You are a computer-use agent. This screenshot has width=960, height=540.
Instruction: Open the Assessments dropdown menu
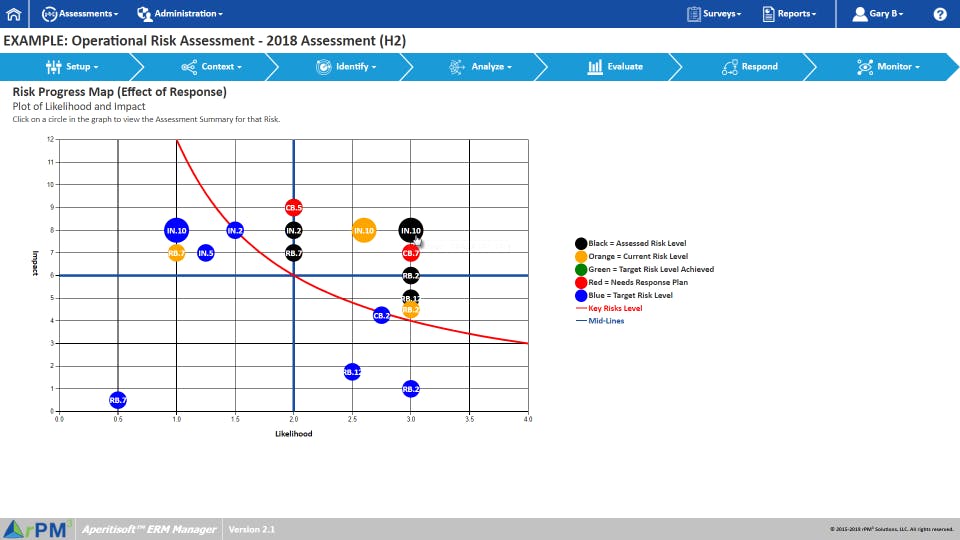pos(80,13)
